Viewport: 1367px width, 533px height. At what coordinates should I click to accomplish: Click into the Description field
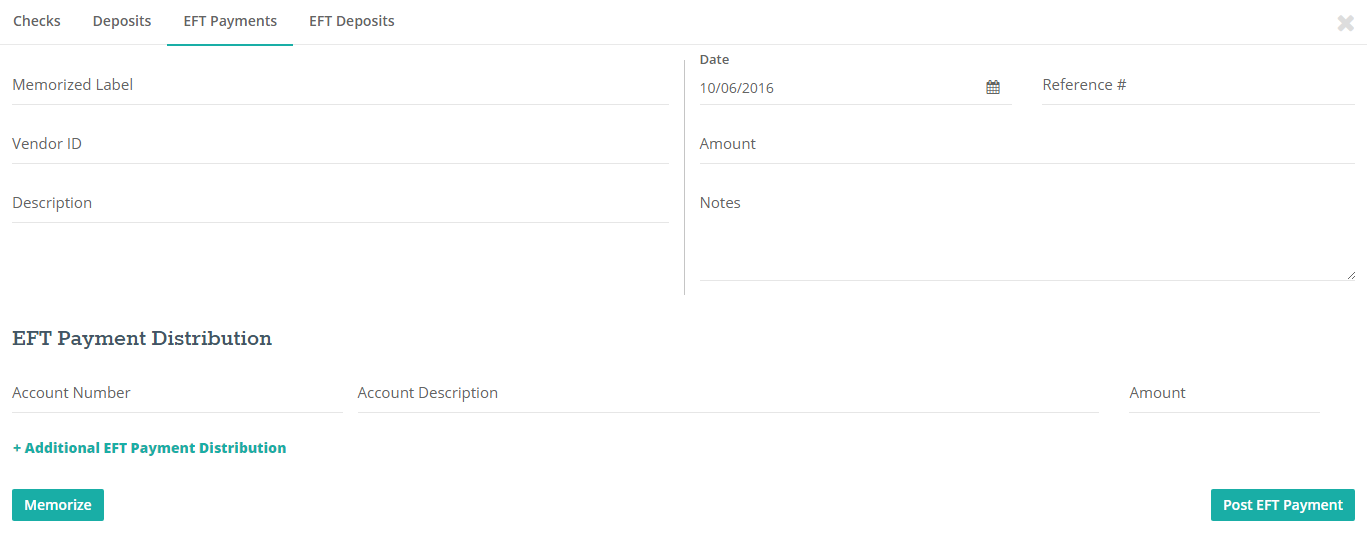tap(340, 204)
